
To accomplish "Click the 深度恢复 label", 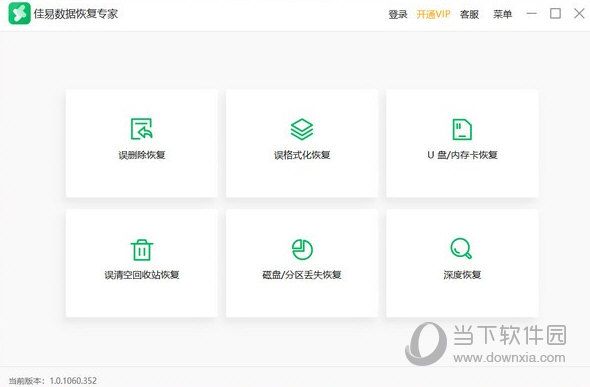I will 462,275.
